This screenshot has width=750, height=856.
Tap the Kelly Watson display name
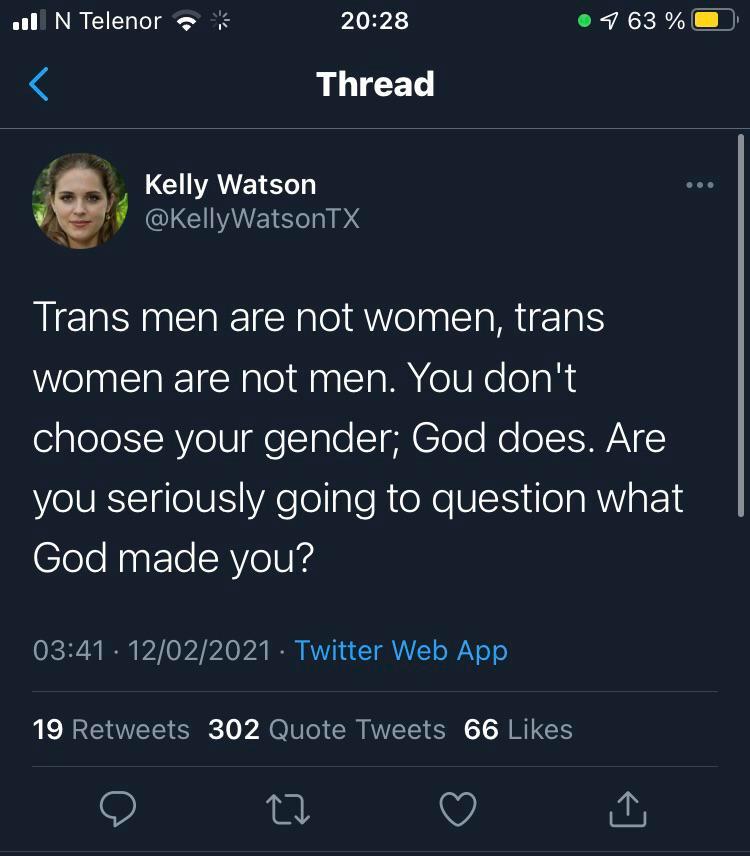pyautogui.click(x=230, y=184)
